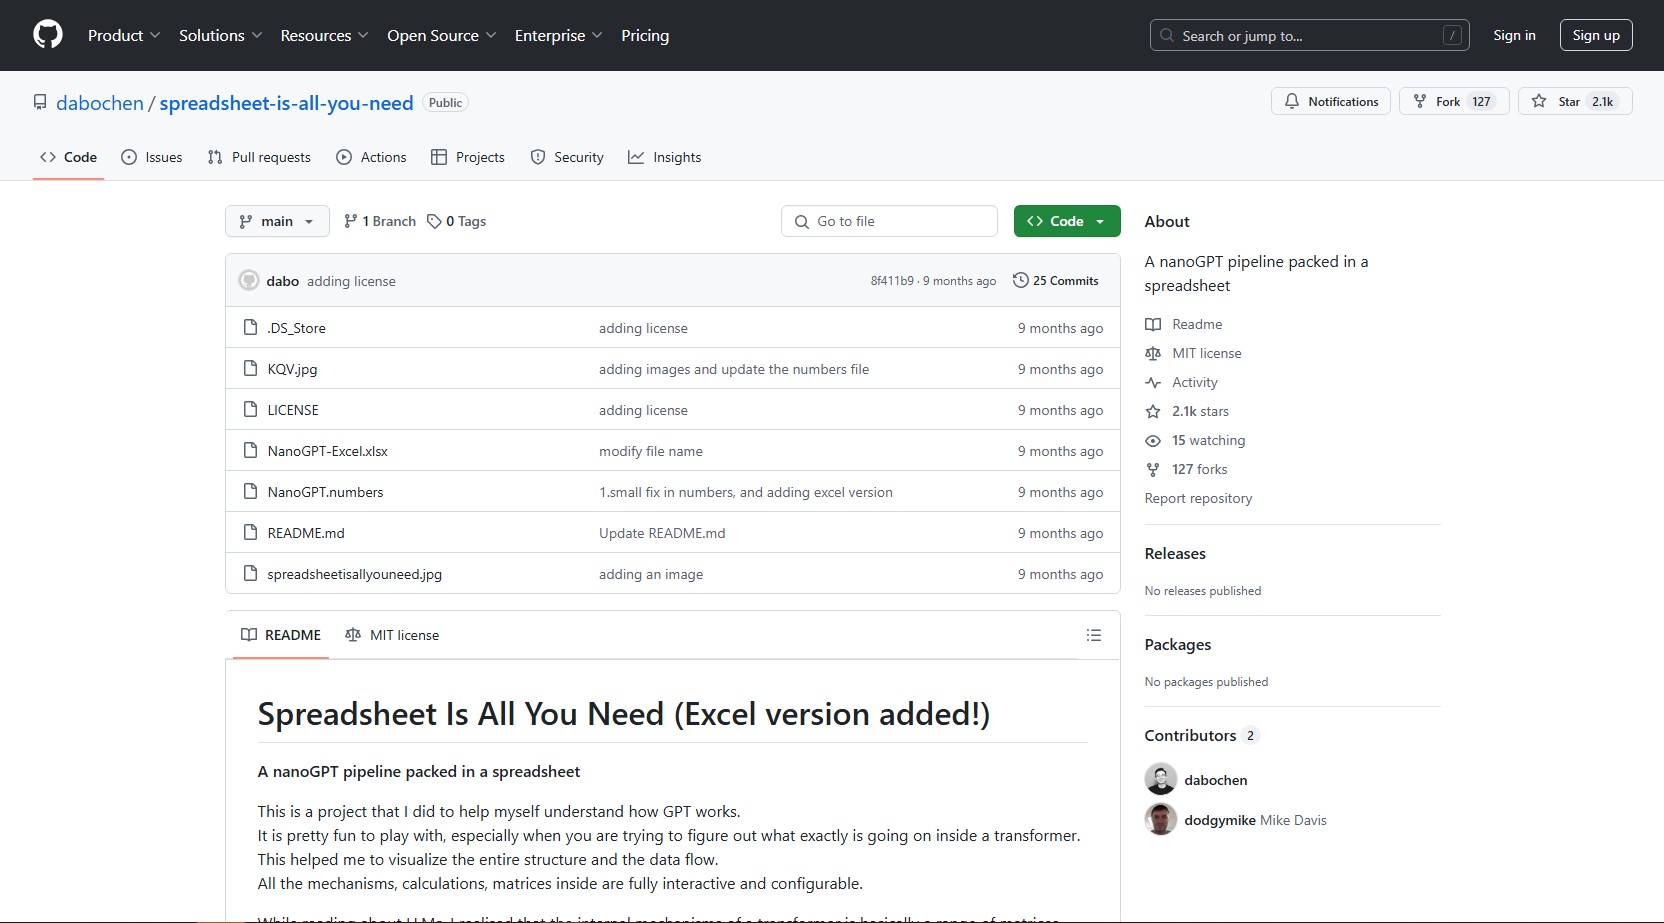Viewport: 1664px width, 923px height.
Task: Click the README outline list icon
Action: pyautogui.click(x=1094, y=635)
